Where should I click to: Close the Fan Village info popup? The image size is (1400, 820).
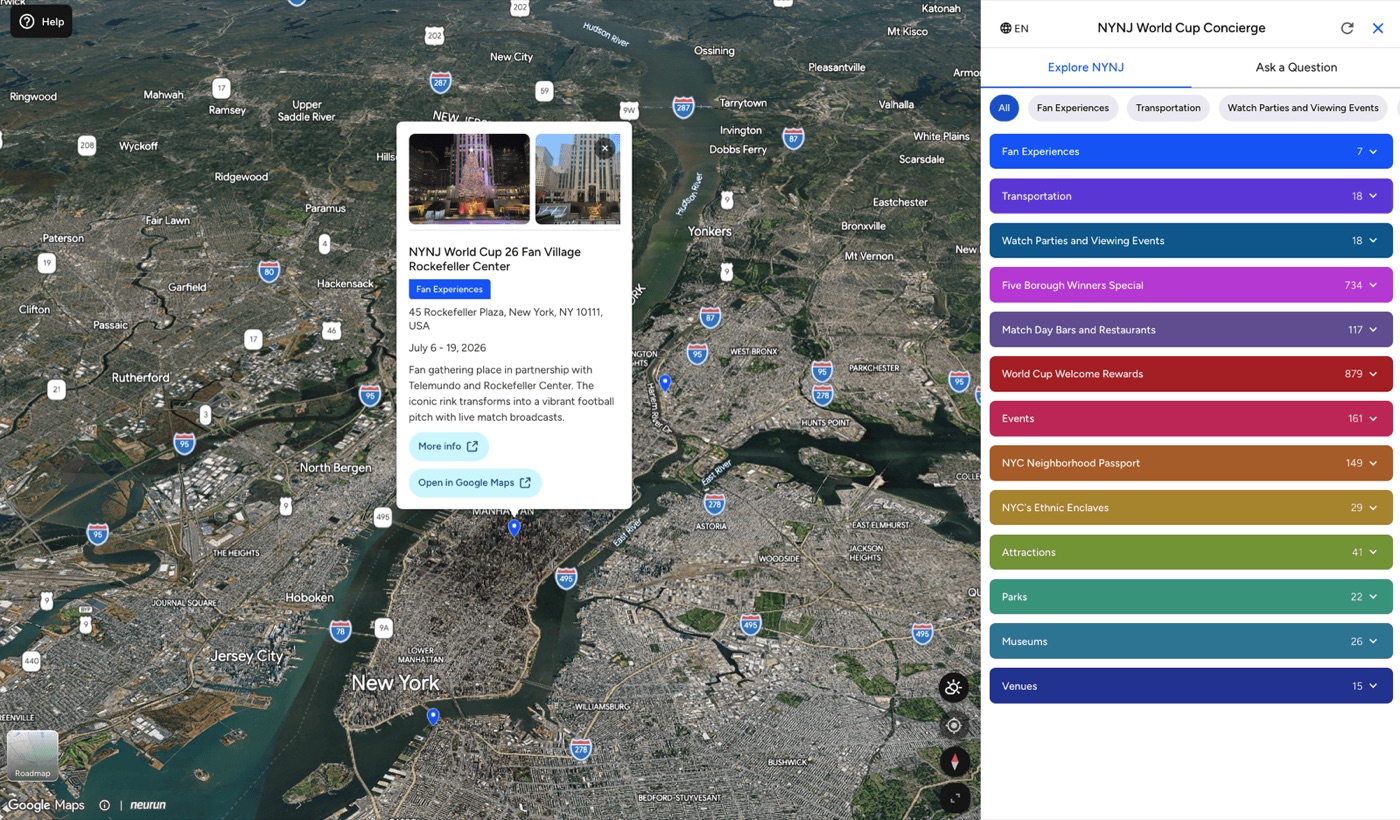click(x=604, y=148)
